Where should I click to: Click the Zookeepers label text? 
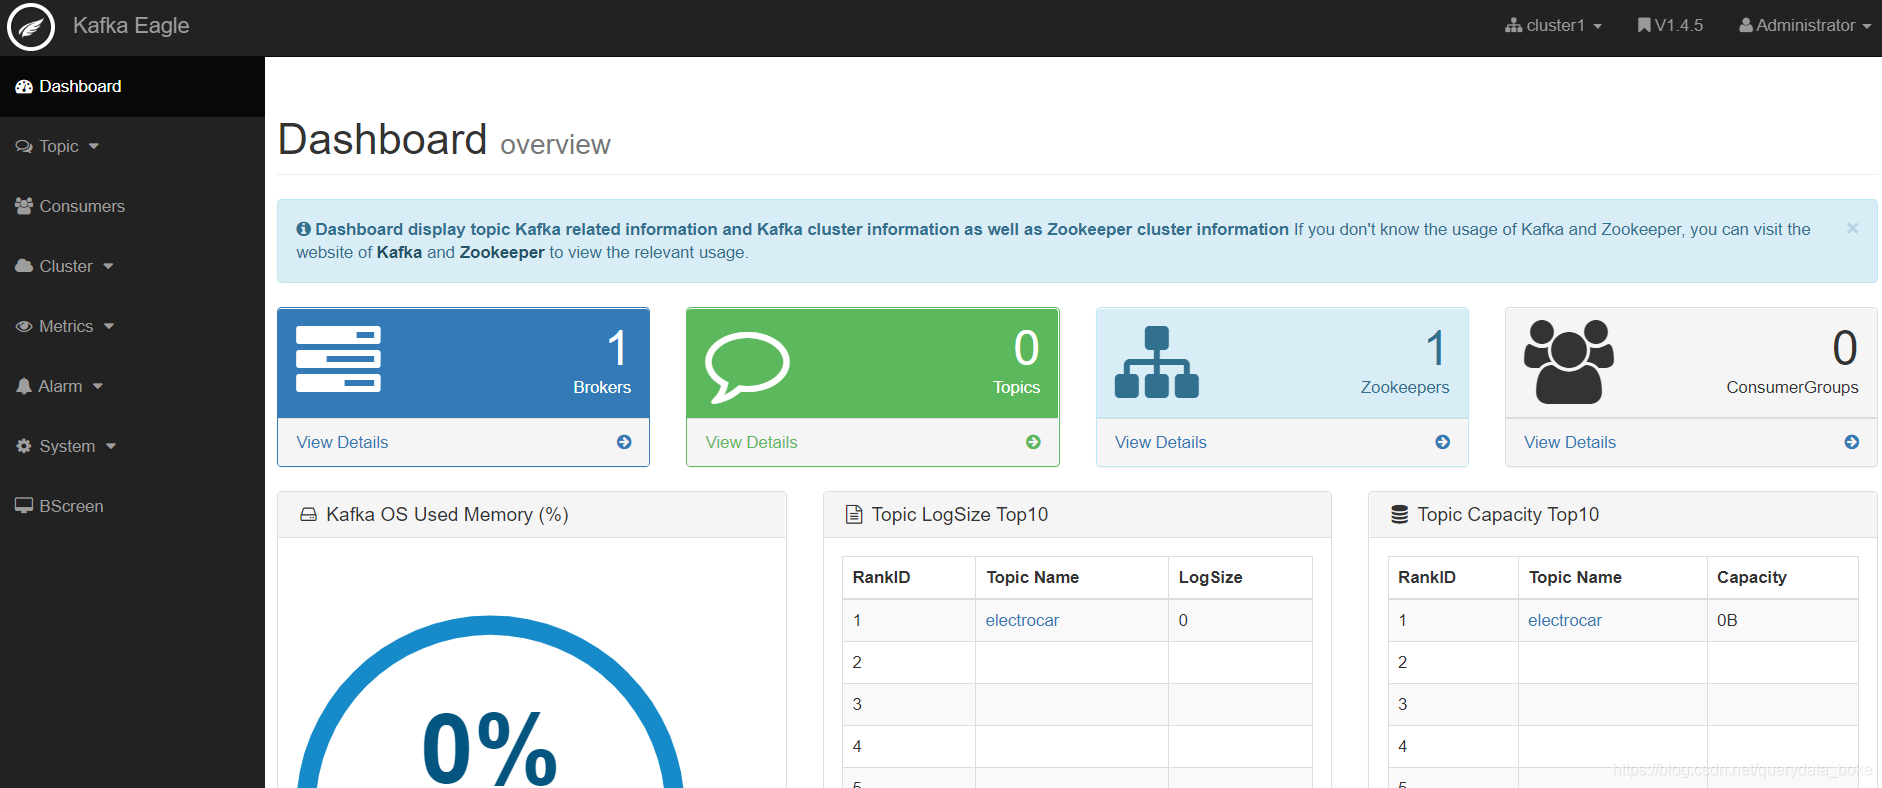(1404, 387)
